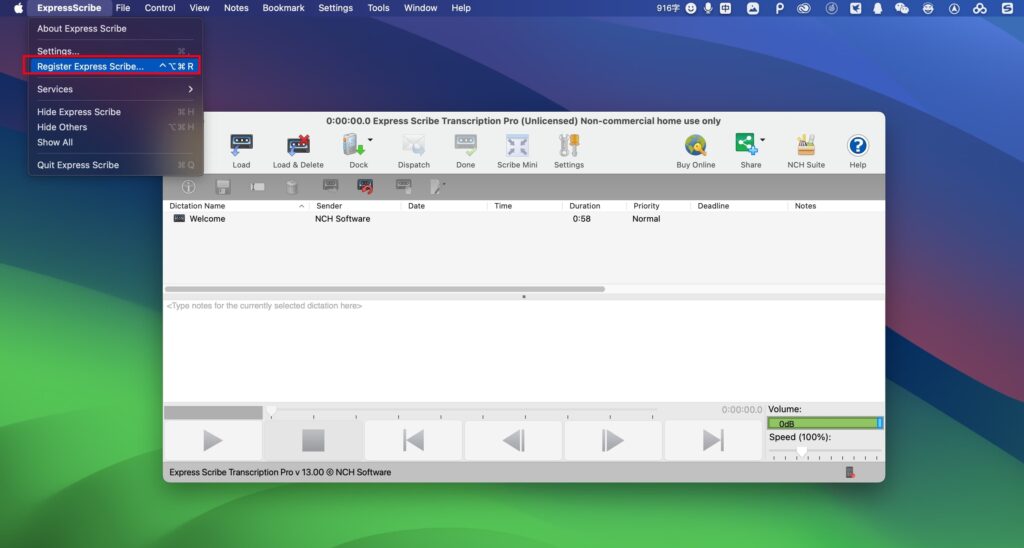Open the NCH Suite toolbox icon

point(806,145)
